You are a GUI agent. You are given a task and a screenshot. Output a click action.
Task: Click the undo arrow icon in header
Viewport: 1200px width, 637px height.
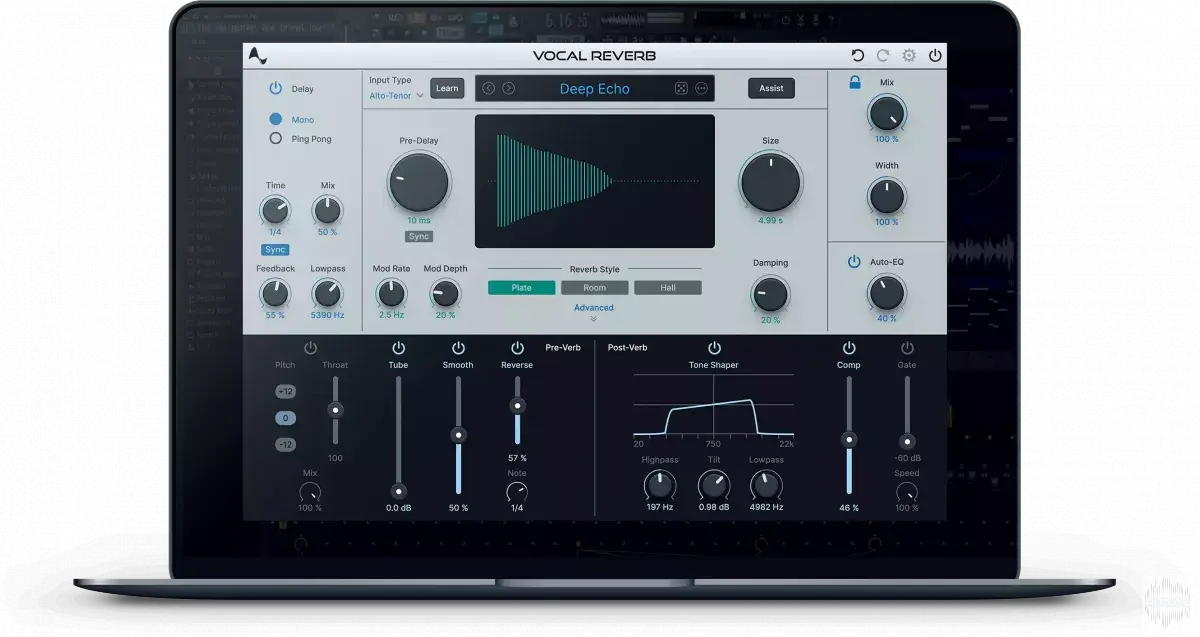[858, 56]
